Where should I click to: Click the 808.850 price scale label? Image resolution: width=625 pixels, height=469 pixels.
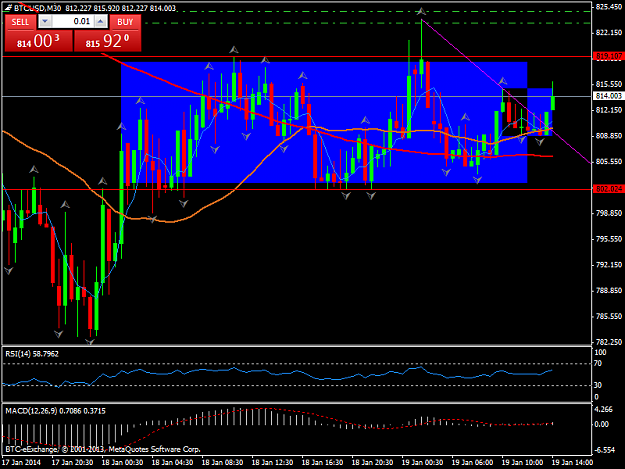pos(608,136)
